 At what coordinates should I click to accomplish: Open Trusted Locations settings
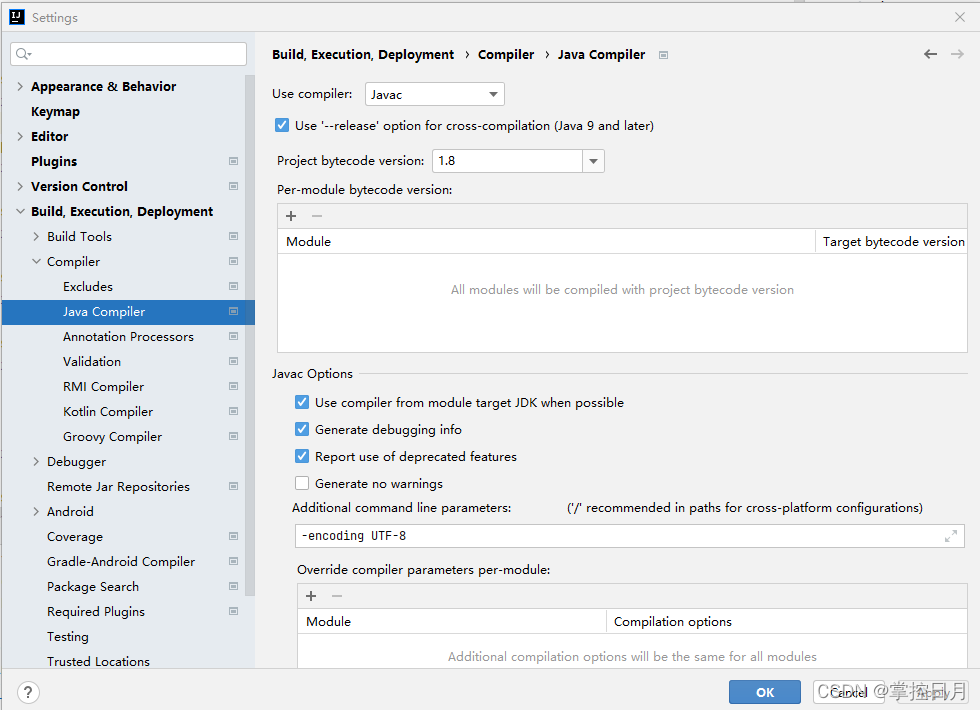pos(98,661)
